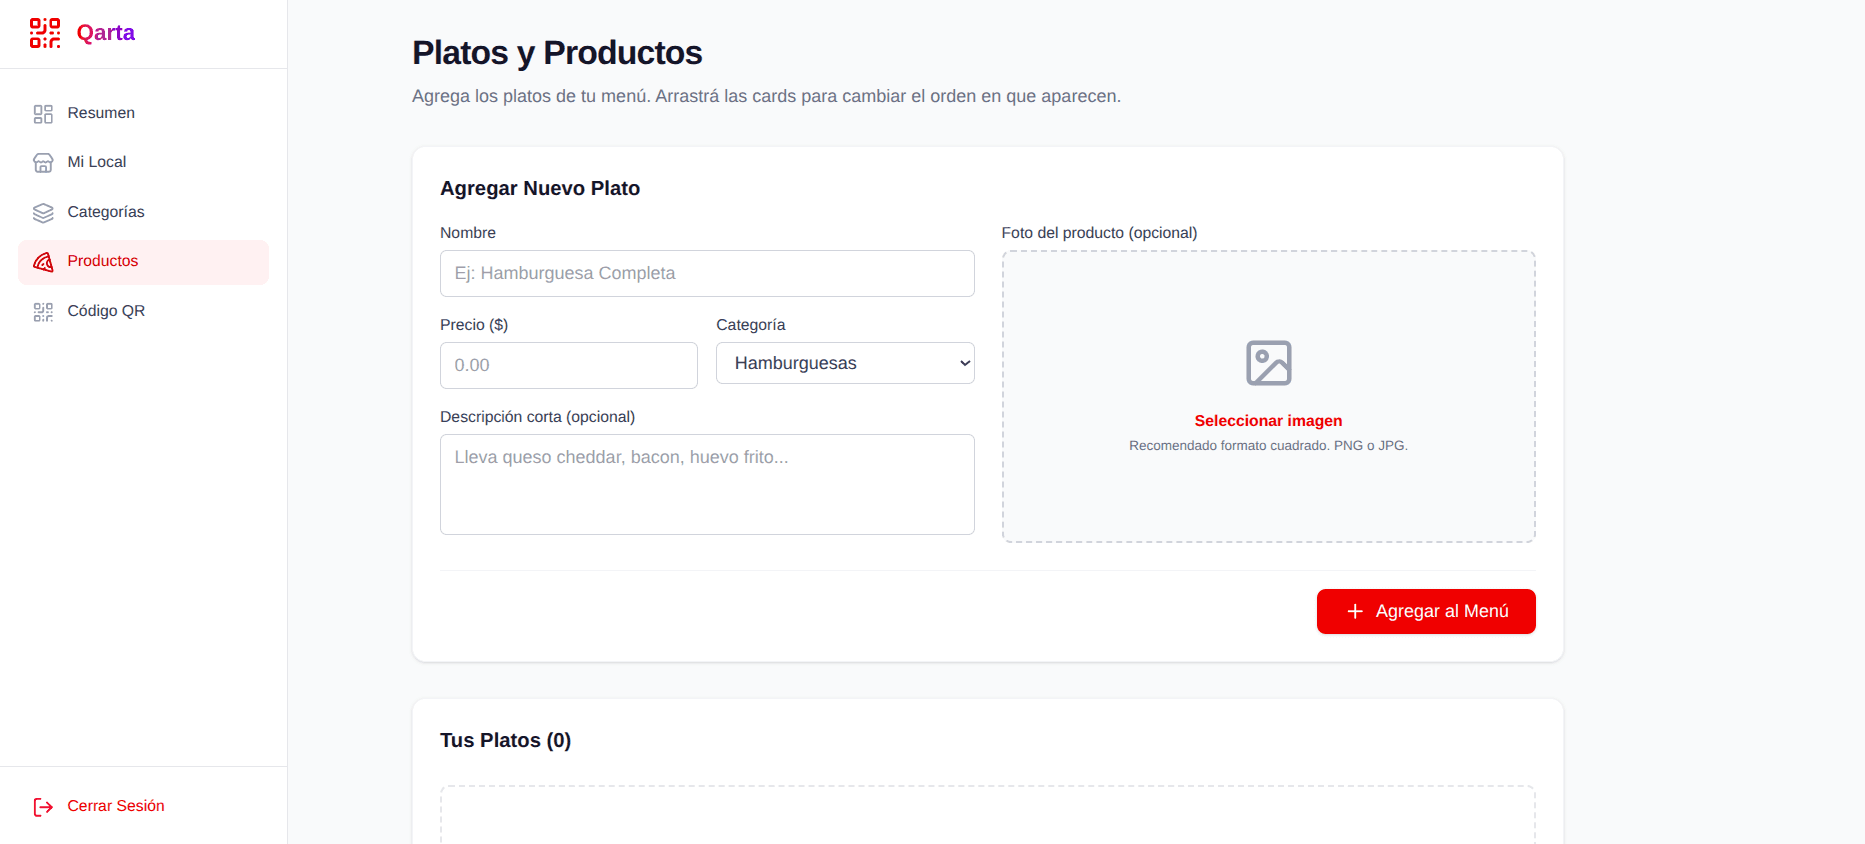This screenshot has height=844, width=1865.
Task: Click the Productos pizza icon
Action: click(43, 262)
